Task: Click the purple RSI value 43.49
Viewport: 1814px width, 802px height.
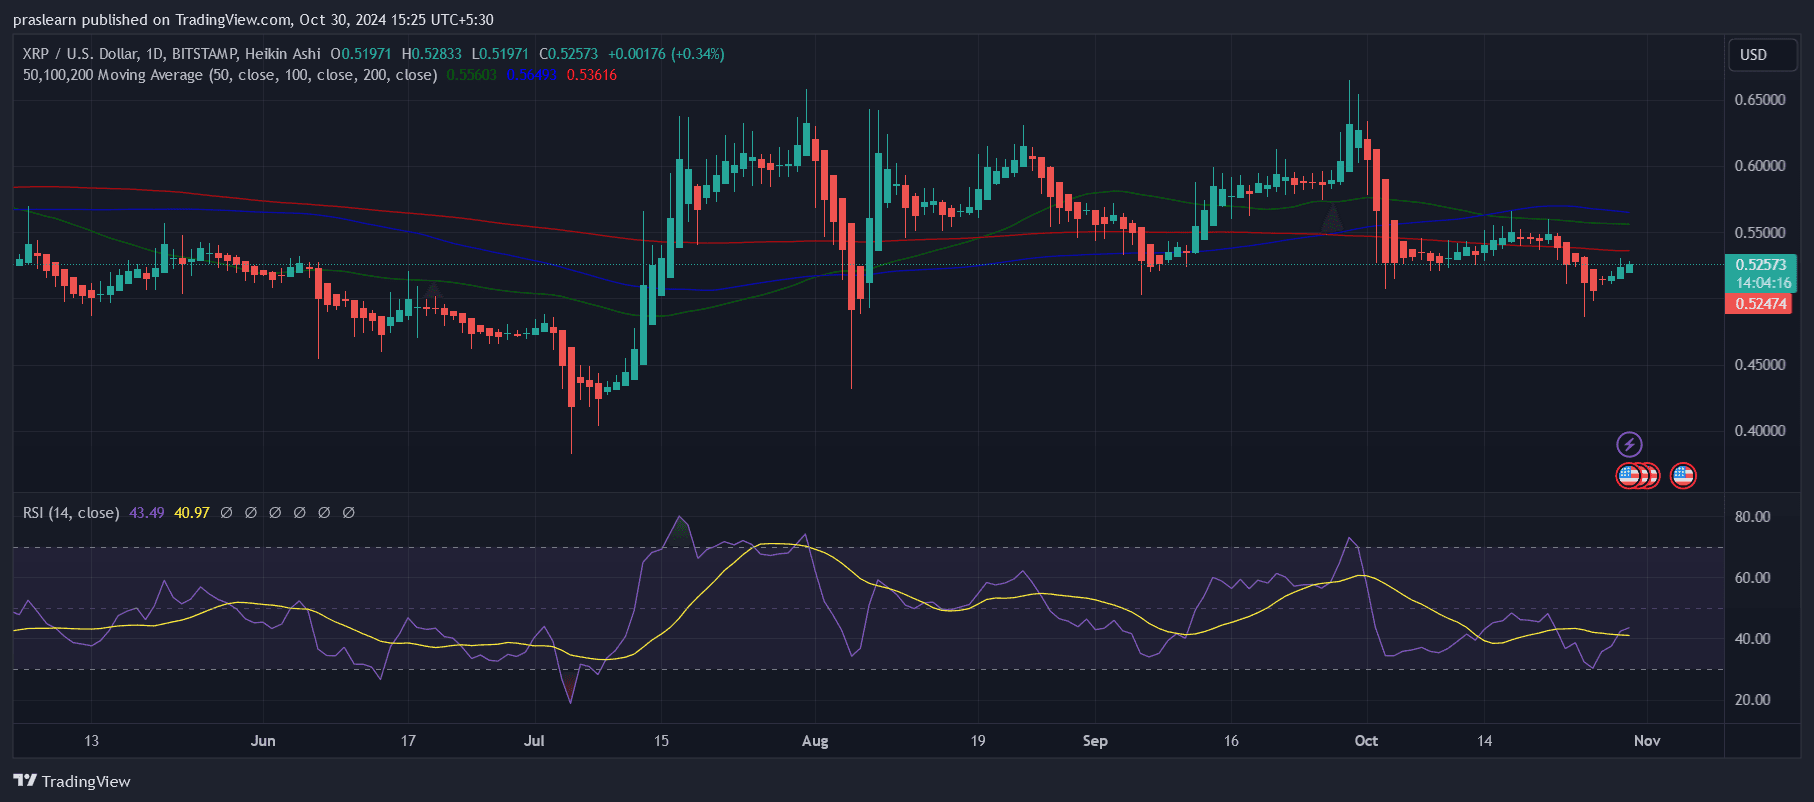Action: tap(147, 513)
